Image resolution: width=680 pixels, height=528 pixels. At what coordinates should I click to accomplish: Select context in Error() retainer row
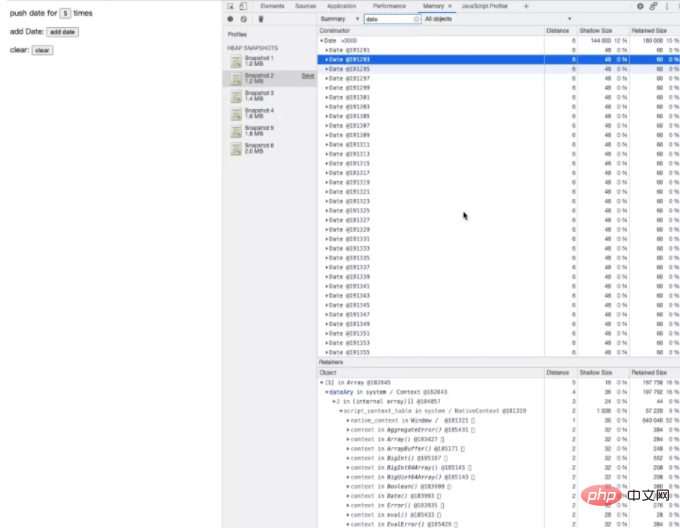[x=498, y=505]
